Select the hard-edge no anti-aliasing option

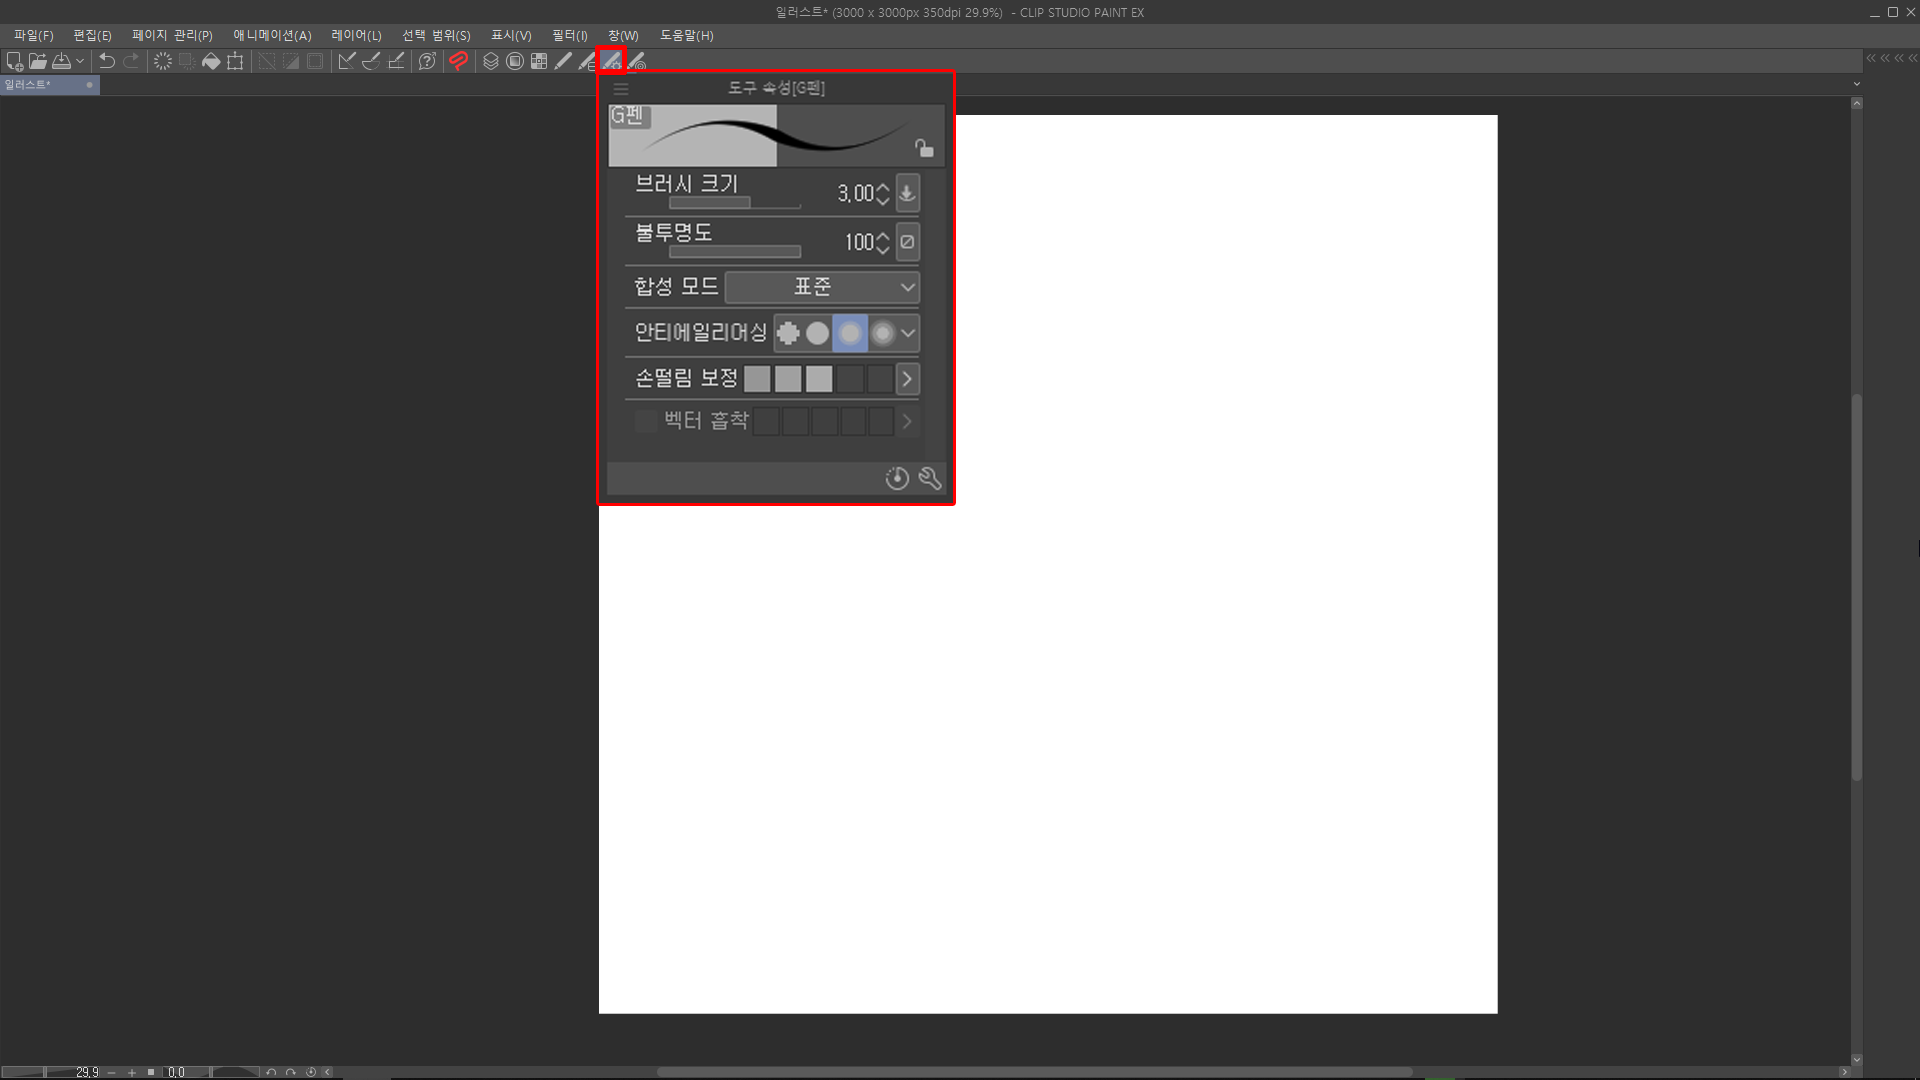point(788,333)
